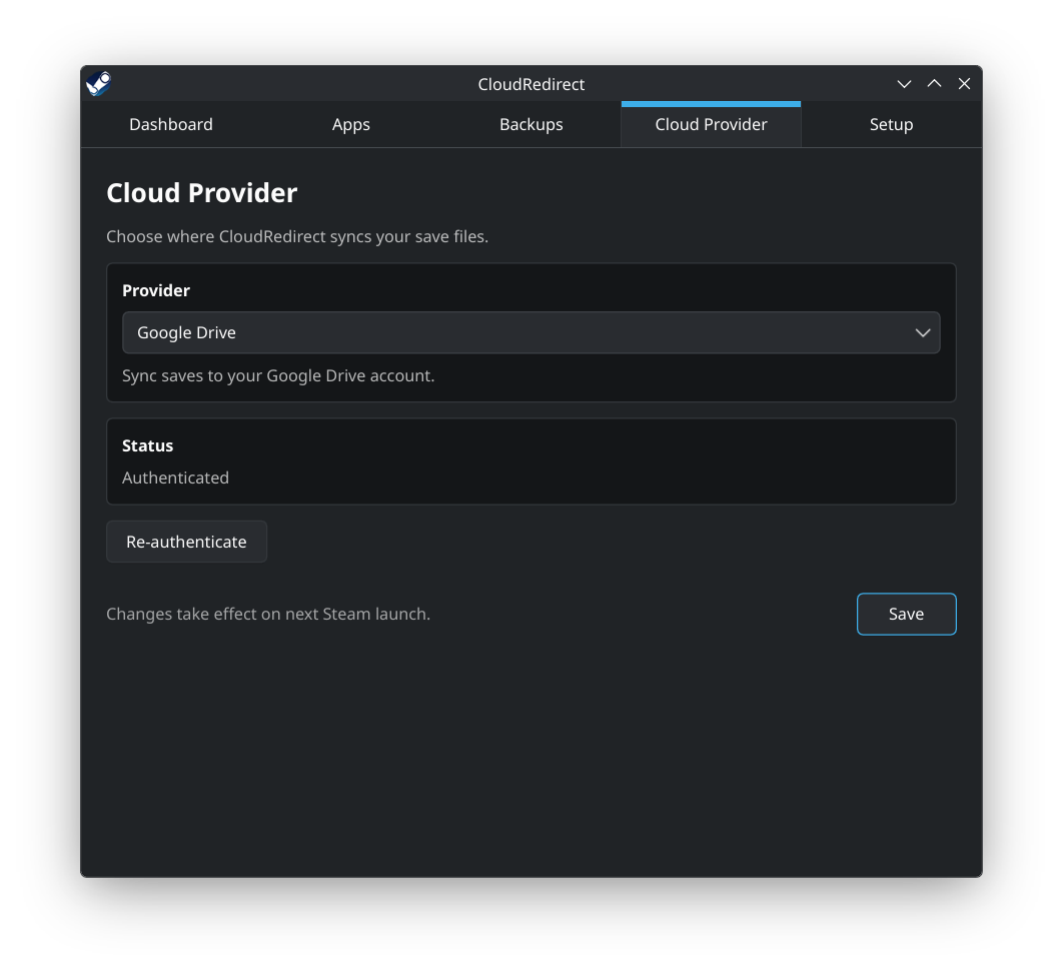Click the CloudRedirect window title text
Viewport: 1063px width, 973px height.
point(531,84)
